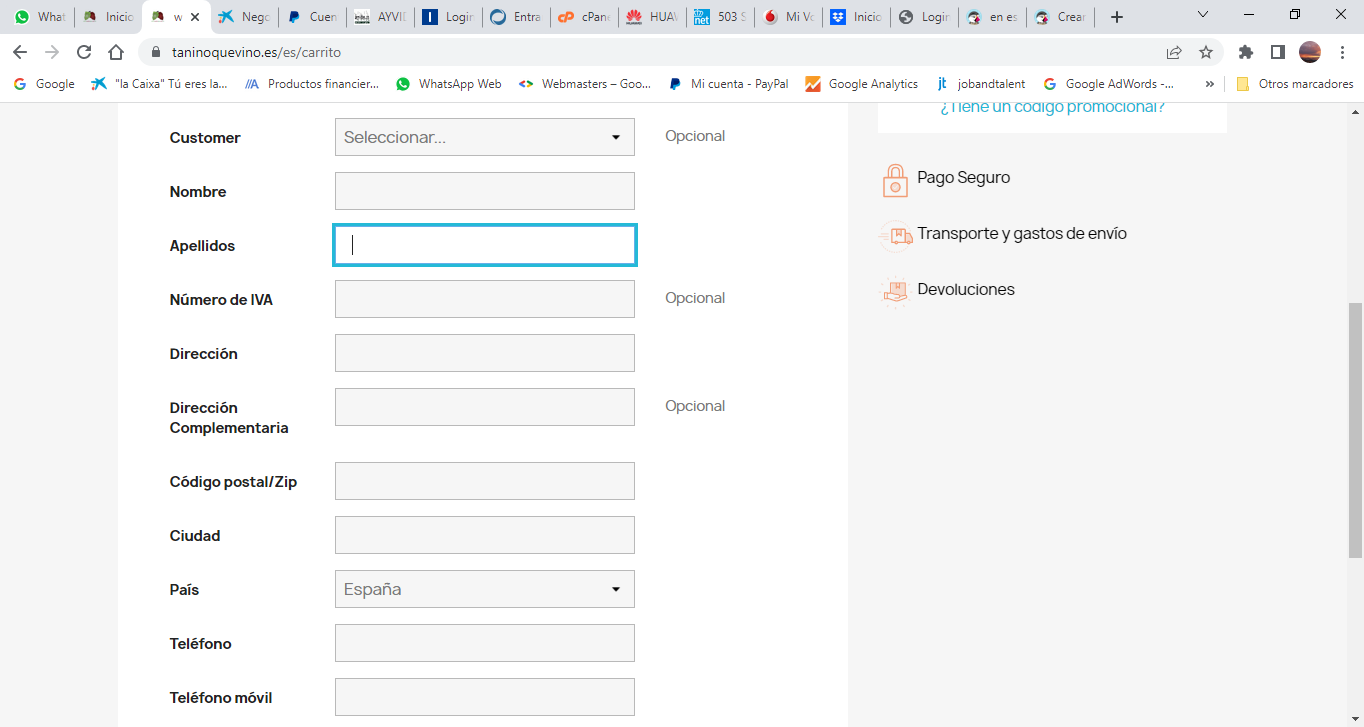
Task: Switch to the HUAWEI tab
Action: 652,17
